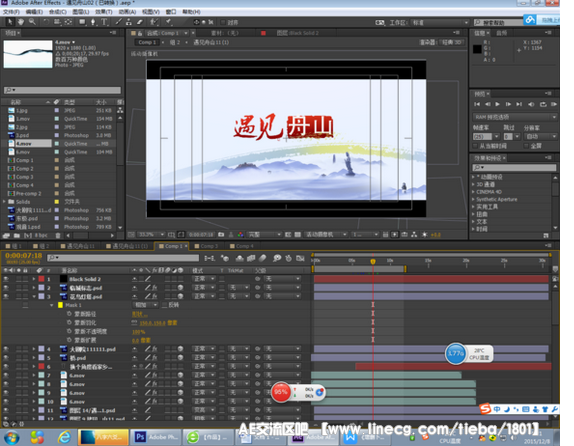Toggle the 'from current time' checkbox in Preview
Screen dimensions: 574x446
pos(476,146)
